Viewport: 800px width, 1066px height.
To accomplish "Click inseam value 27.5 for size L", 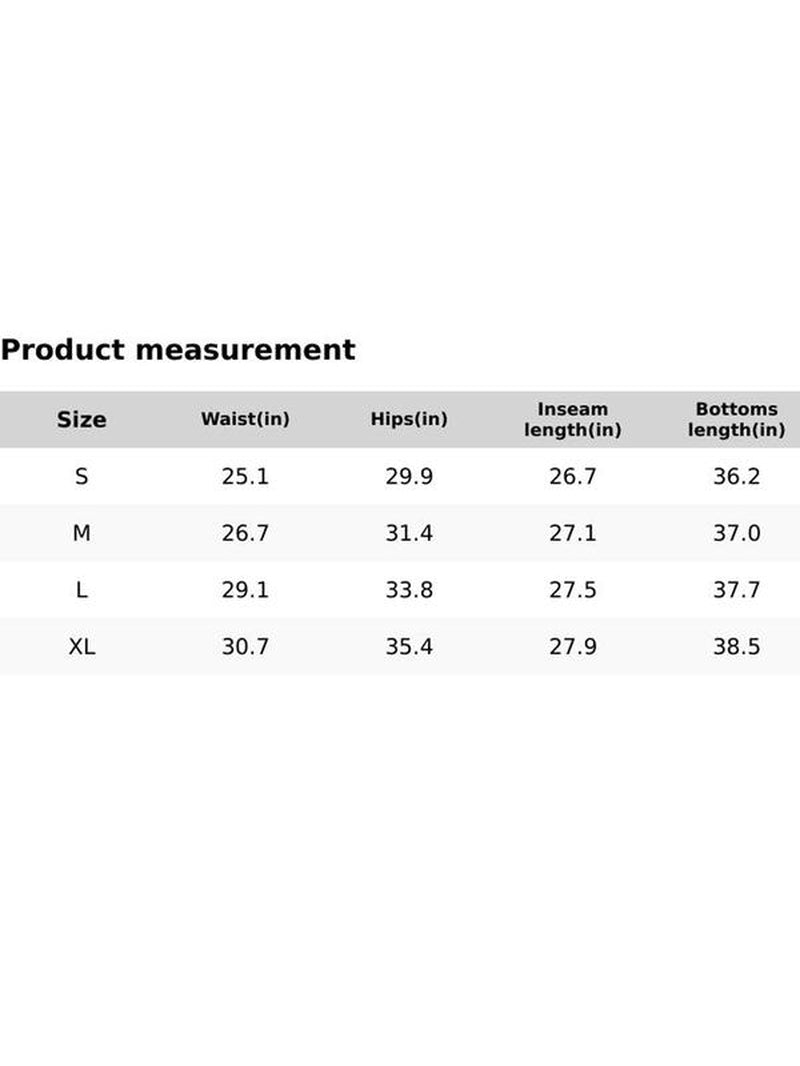I will 573,590.
